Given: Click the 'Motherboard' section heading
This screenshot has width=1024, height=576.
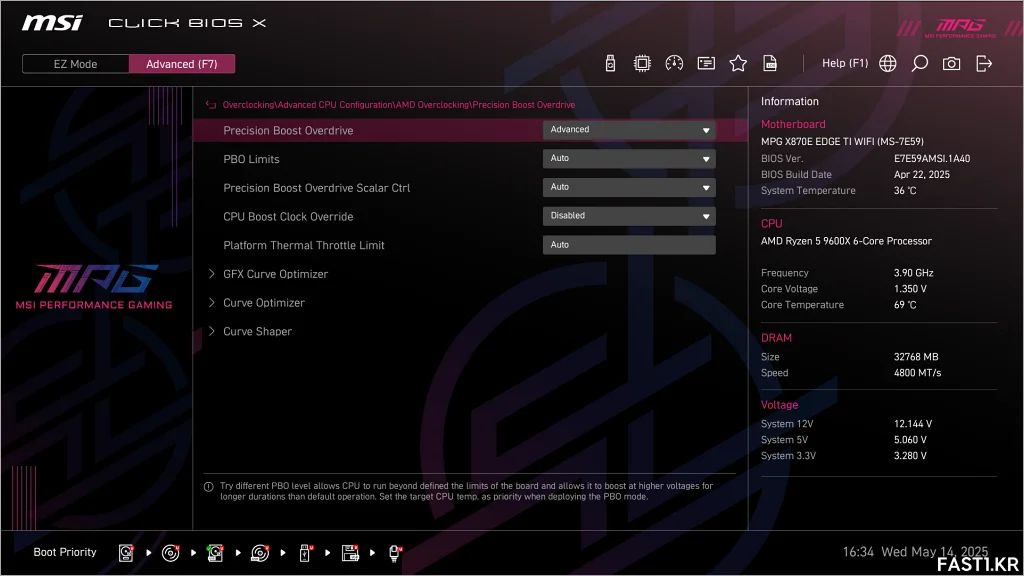Looking at the screenshot, I should click(793, 124).
